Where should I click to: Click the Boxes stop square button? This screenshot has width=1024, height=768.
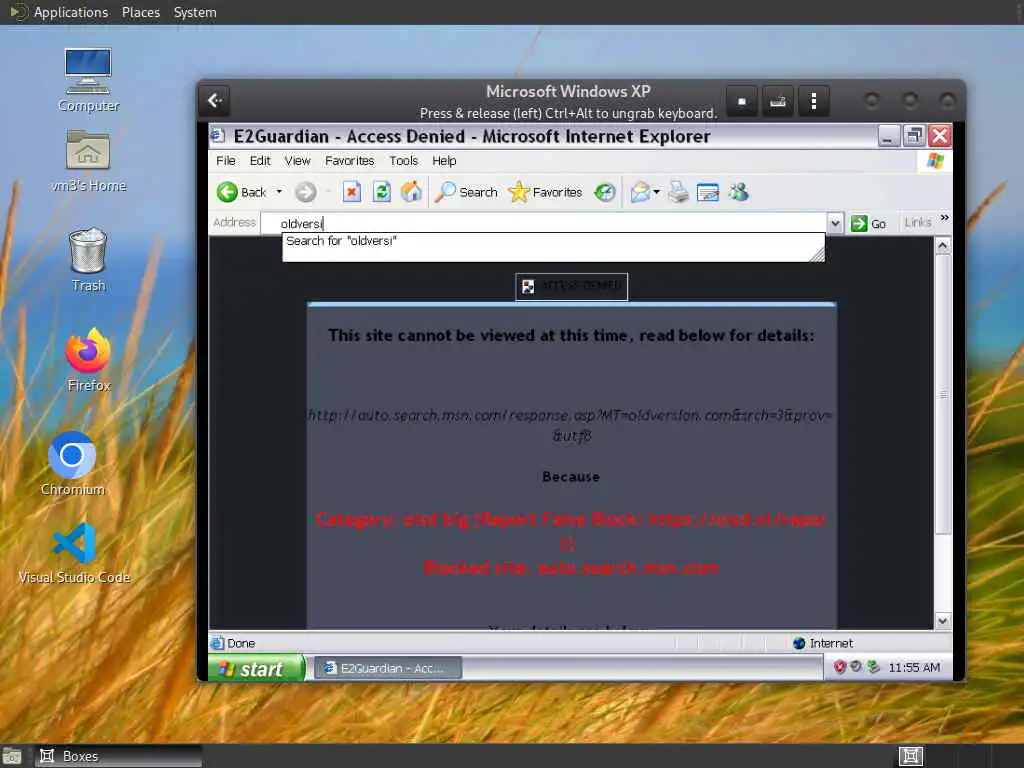(x=741, y=101)
